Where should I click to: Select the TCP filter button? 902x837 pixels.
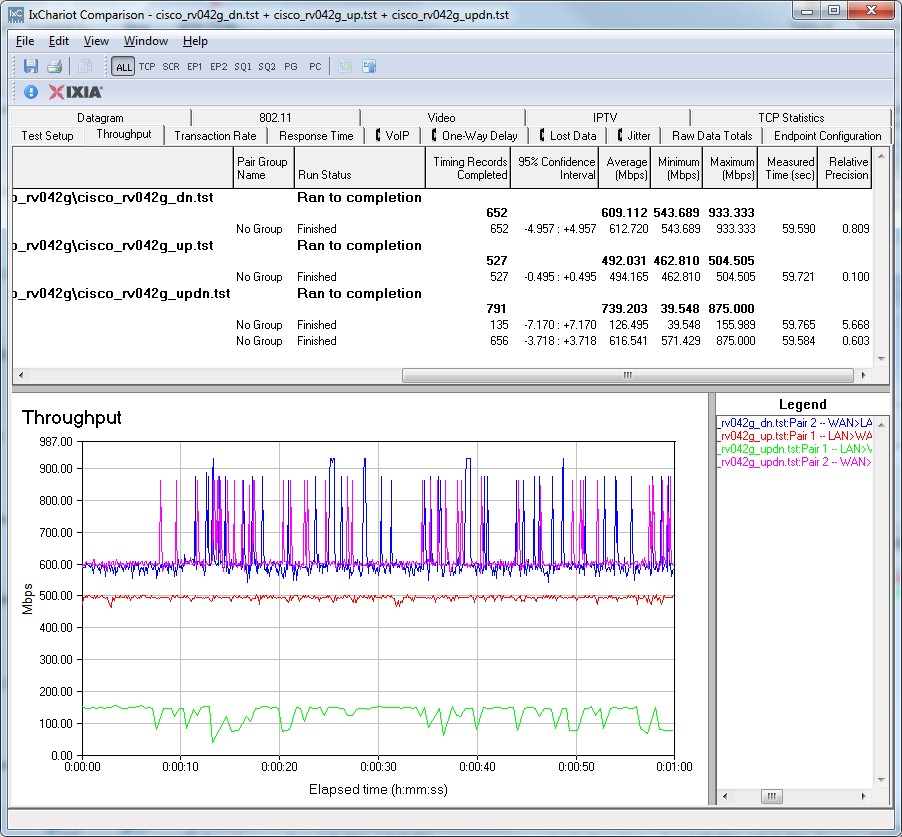[147, 67]
